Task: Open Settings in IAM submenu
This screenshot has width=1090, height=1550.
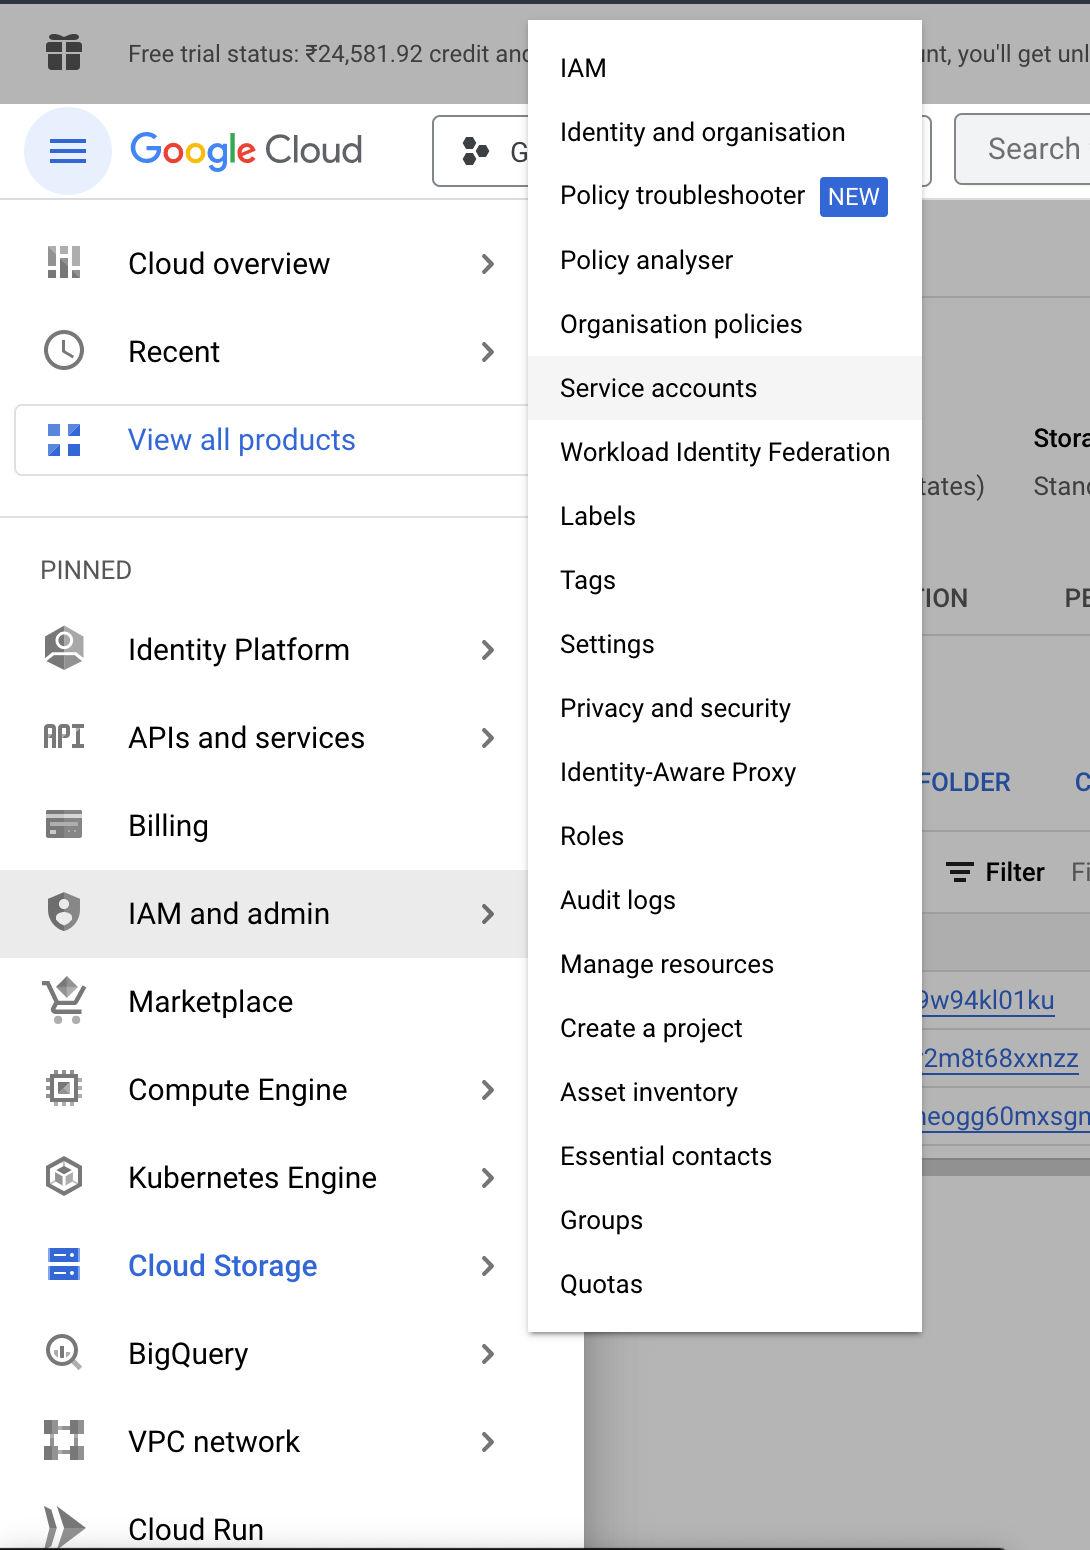Action: [x=725, y=644]
